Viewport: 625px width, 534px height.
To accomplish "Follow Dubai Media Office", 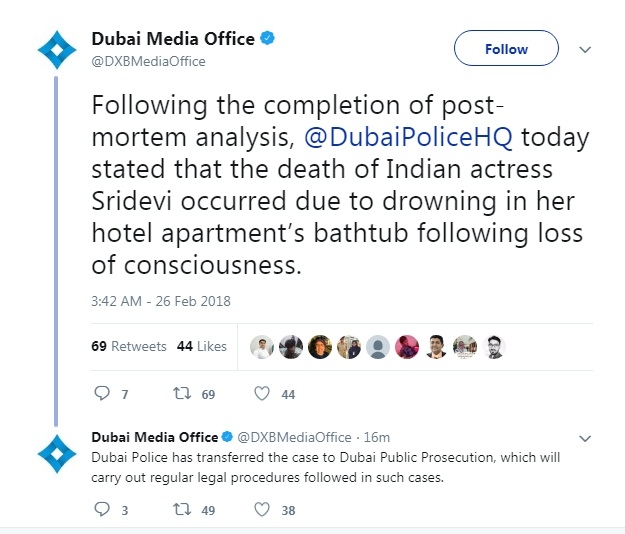I will (x=506, y=48).
